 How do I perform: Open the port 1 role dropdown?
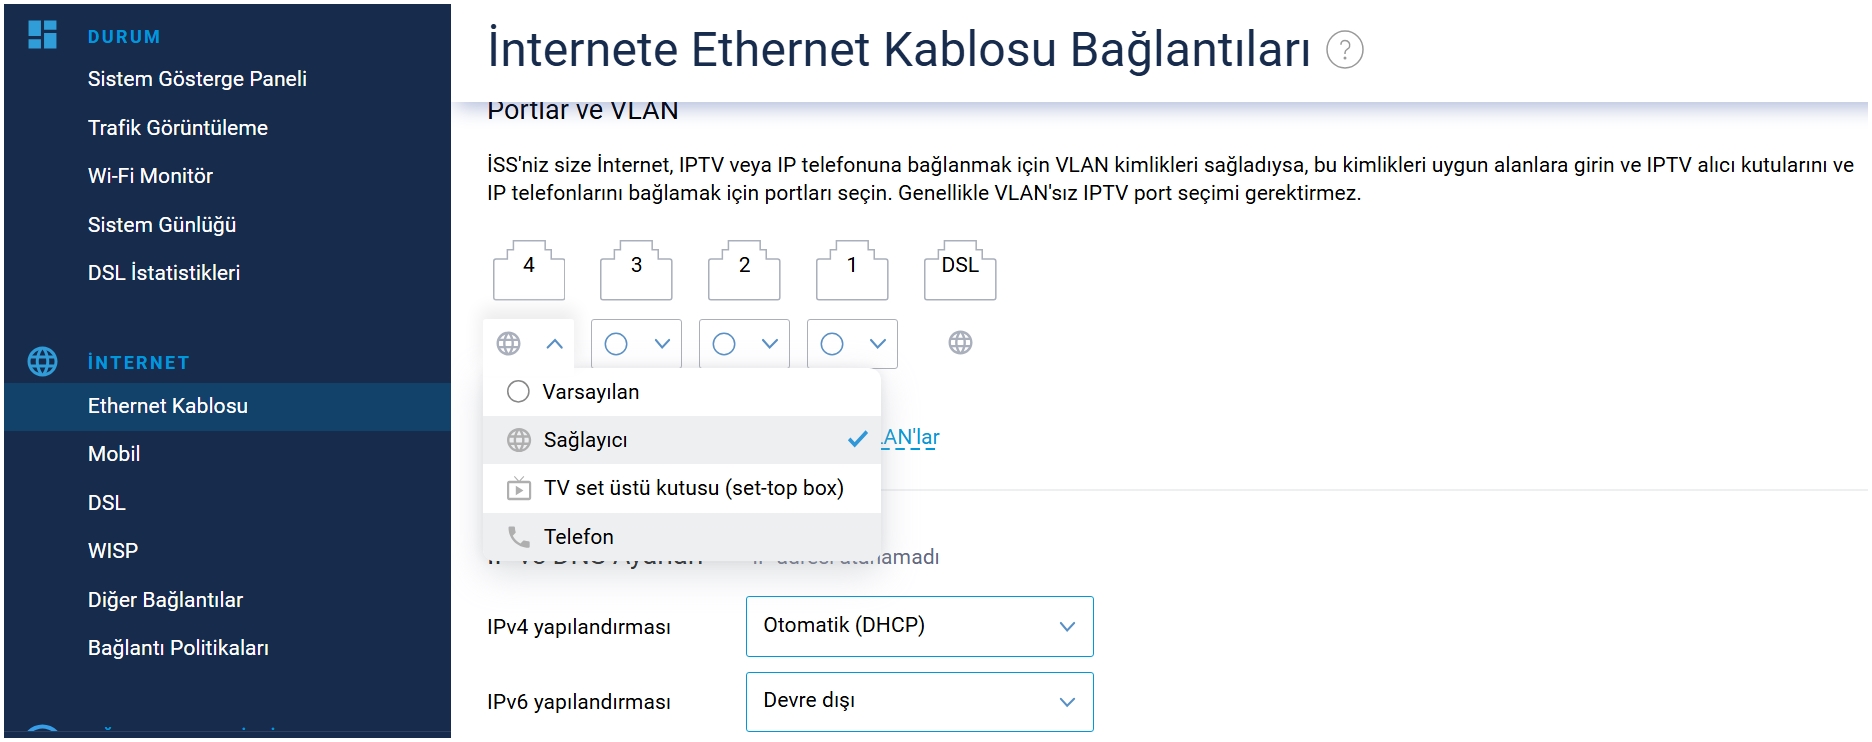pyautogui.click(x=852, y=344)
